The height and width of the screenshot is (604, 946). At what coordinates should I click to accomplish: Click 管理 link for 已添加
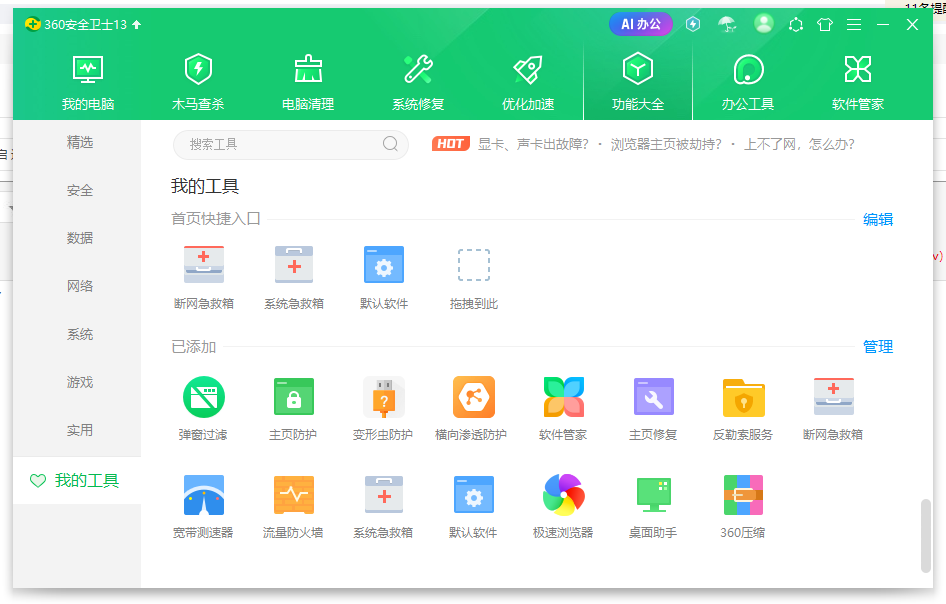click(878, 347)
